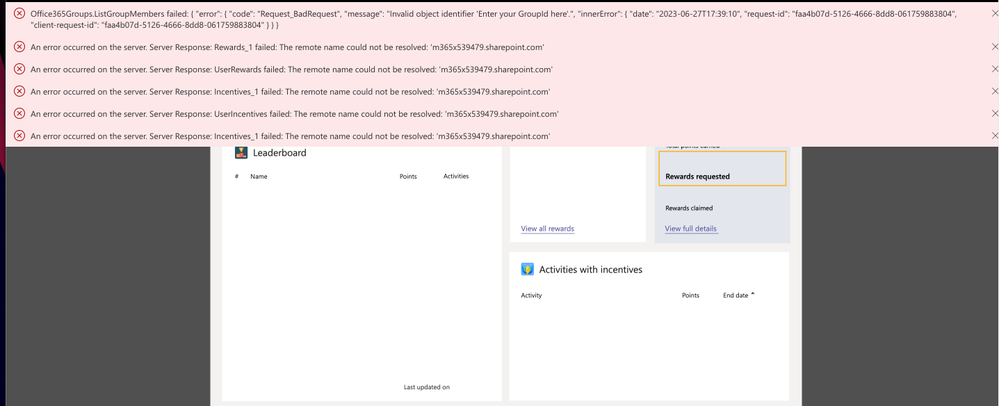Dismiss the Office365Groups.ListGroupMembers error banner
This screenshot has width=999, height=406.
point(995,12)
